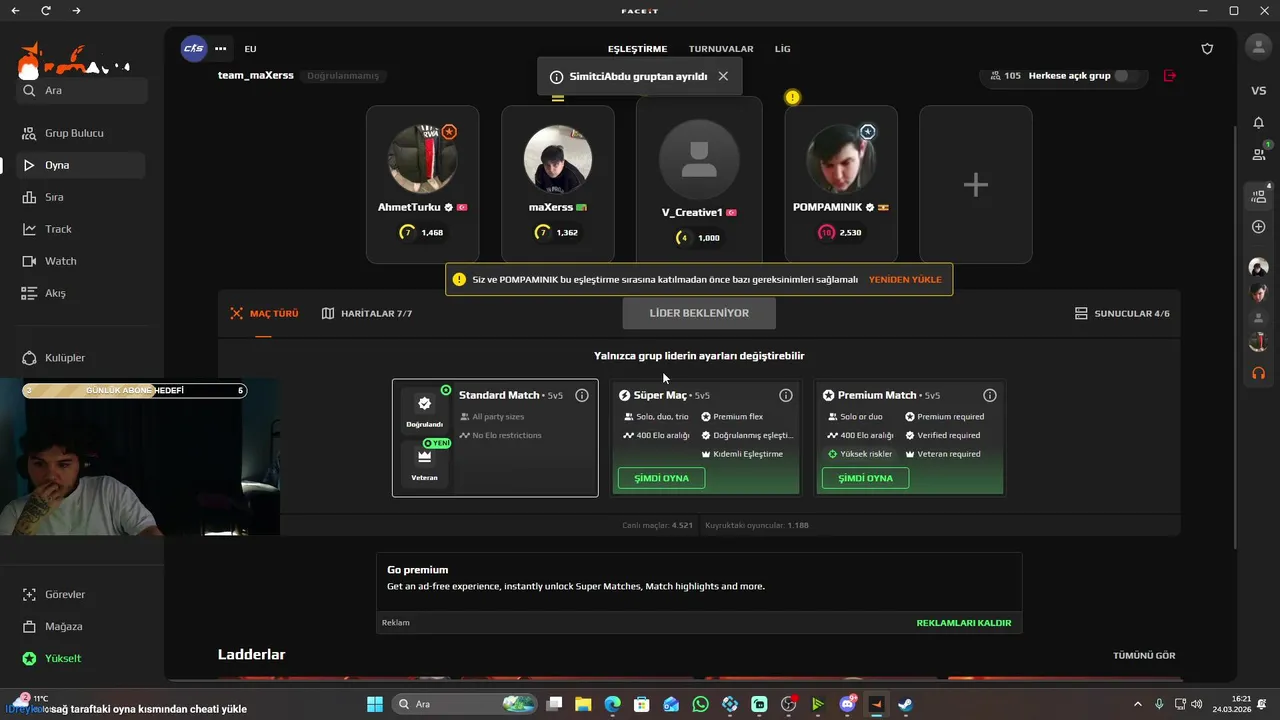Open Grup Bulucu in the sidebar
Screen dimensions: 1280x720
point(73,133)
